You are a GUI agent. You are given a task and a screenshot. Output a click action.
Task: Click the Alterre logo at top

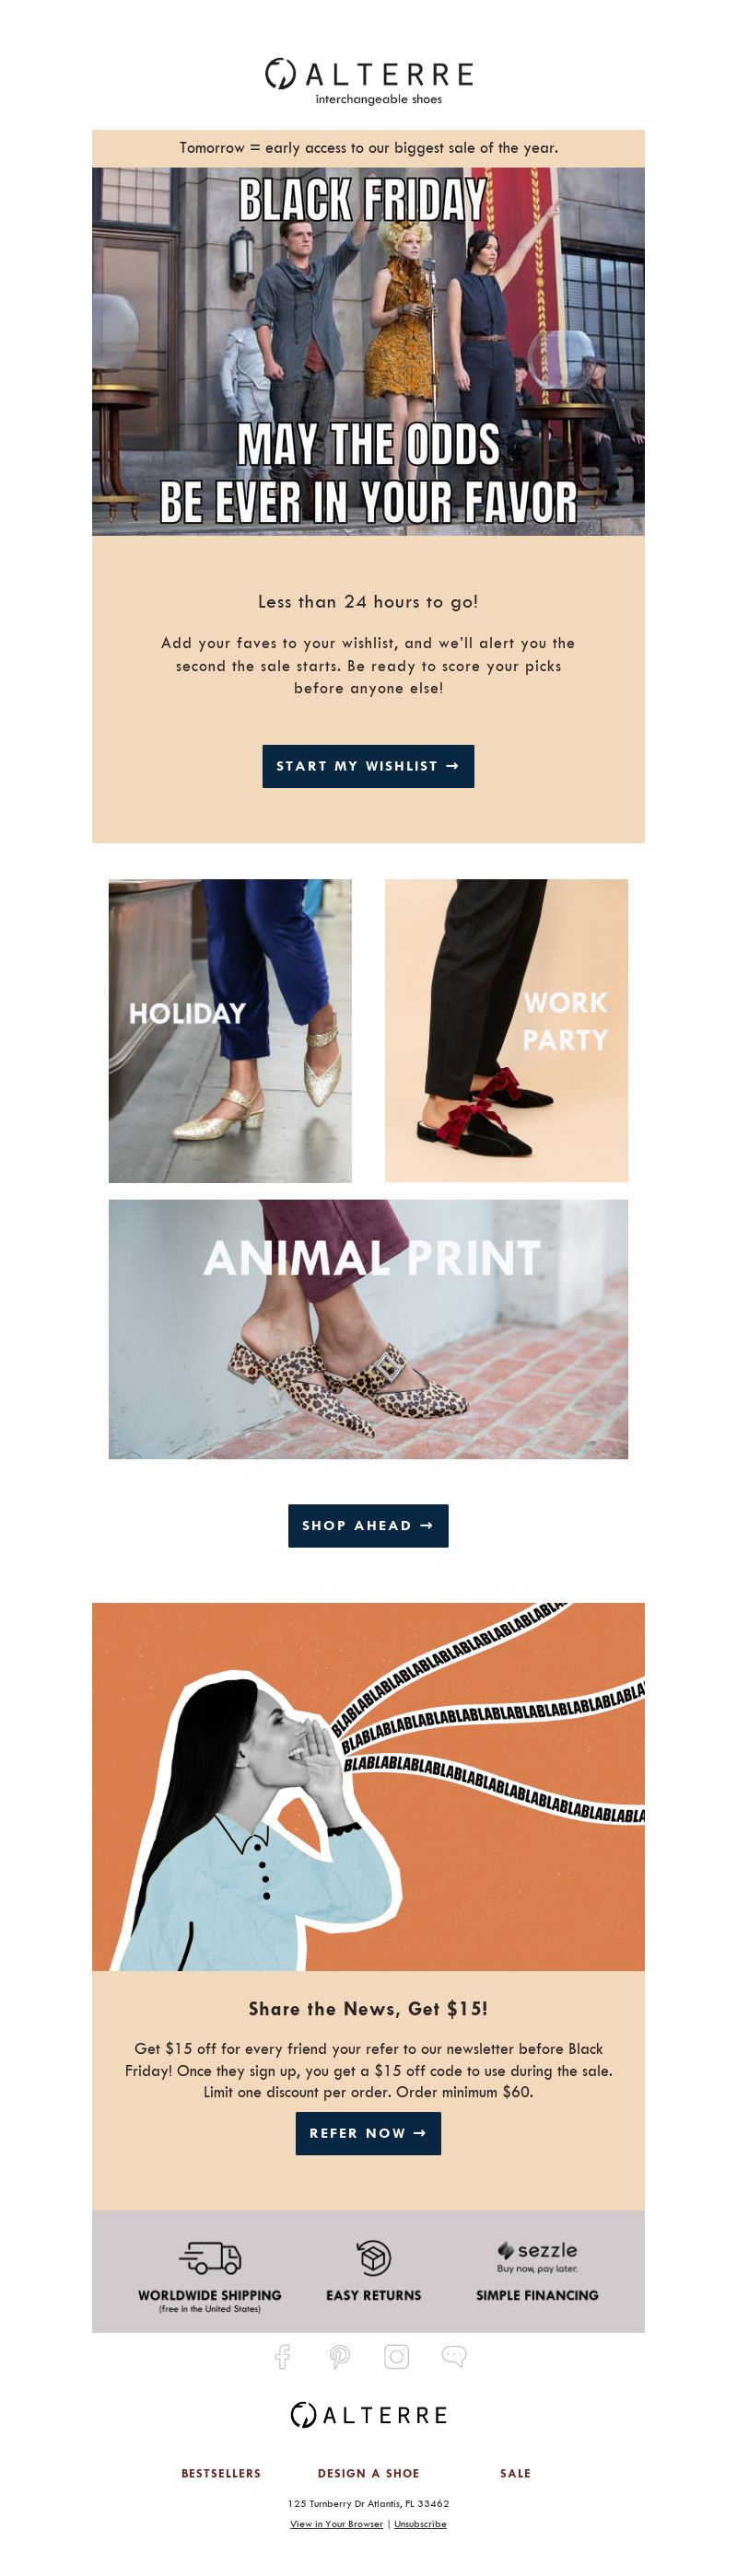369,80
